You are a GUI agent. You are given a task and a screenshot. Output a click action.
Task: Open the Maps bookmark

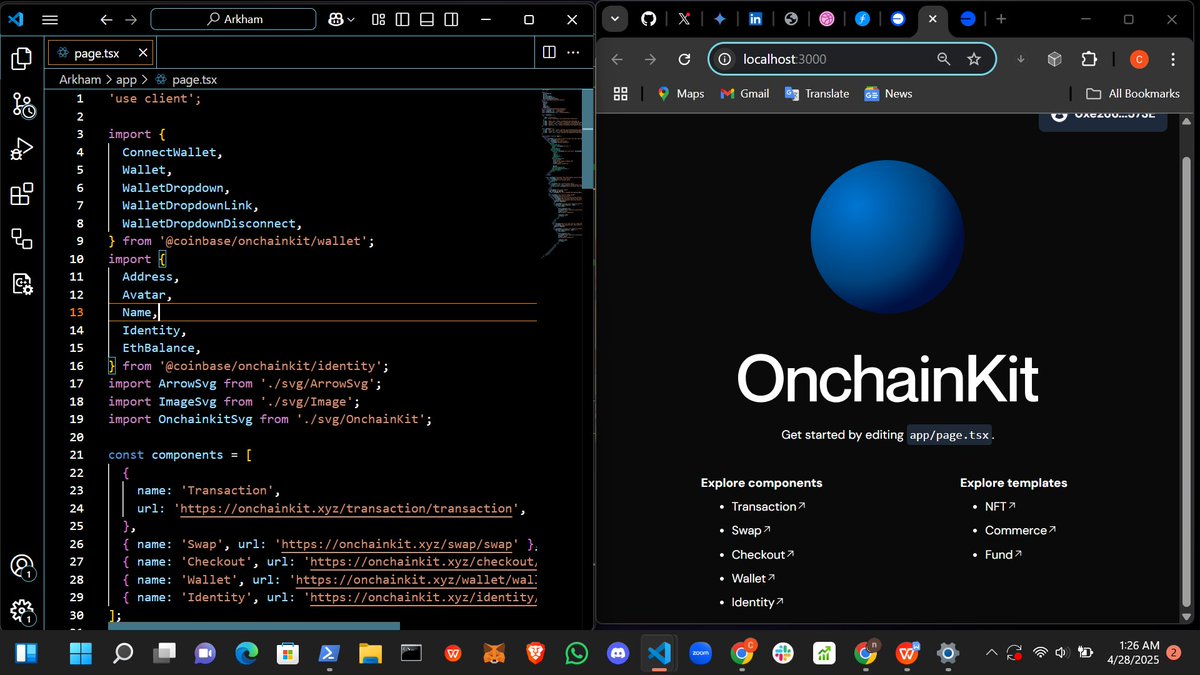click(680, 93)
